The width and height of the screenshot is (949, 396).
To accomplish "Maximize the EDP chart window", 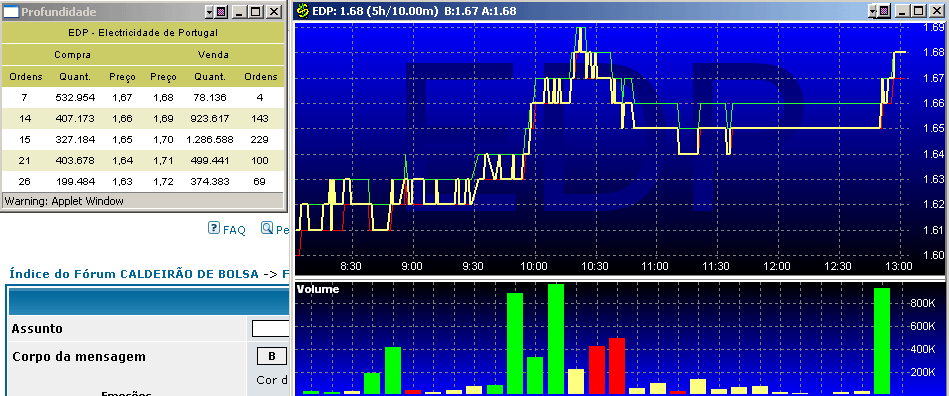I will tap(919, 11).
